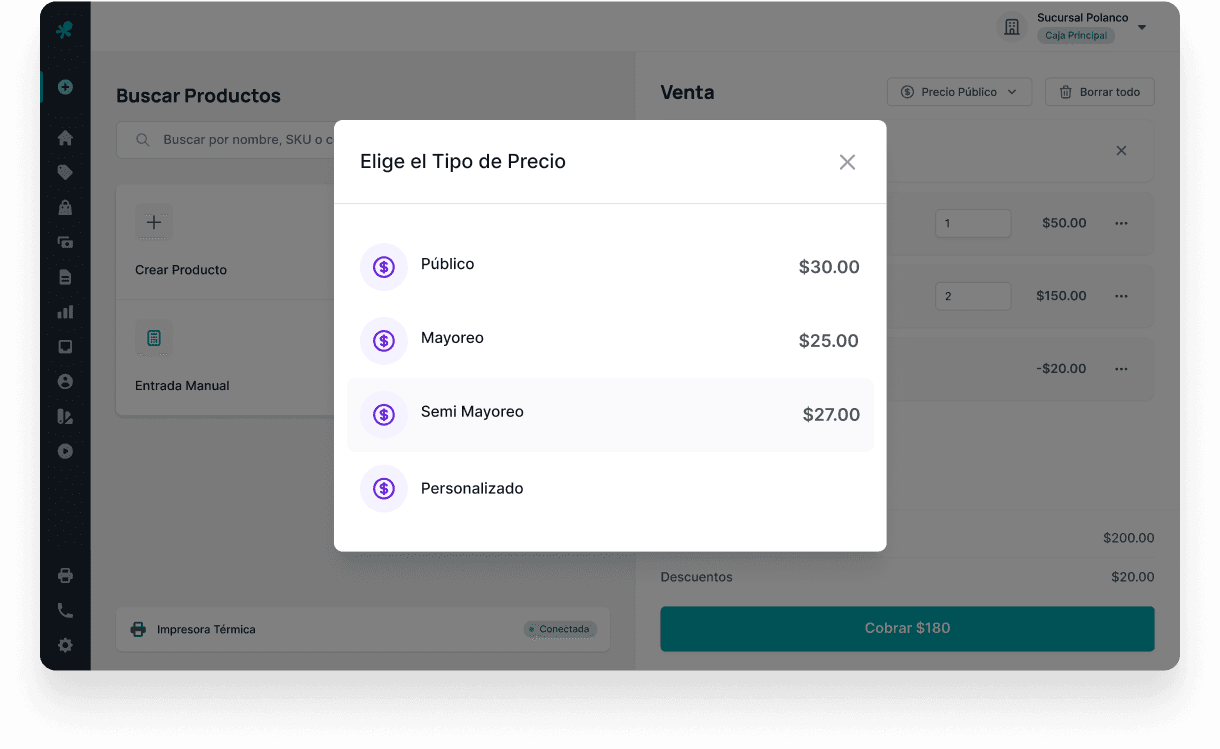Click the bar chart reports icon
The width and height of the screenshot is (1220, 749).
65,312
